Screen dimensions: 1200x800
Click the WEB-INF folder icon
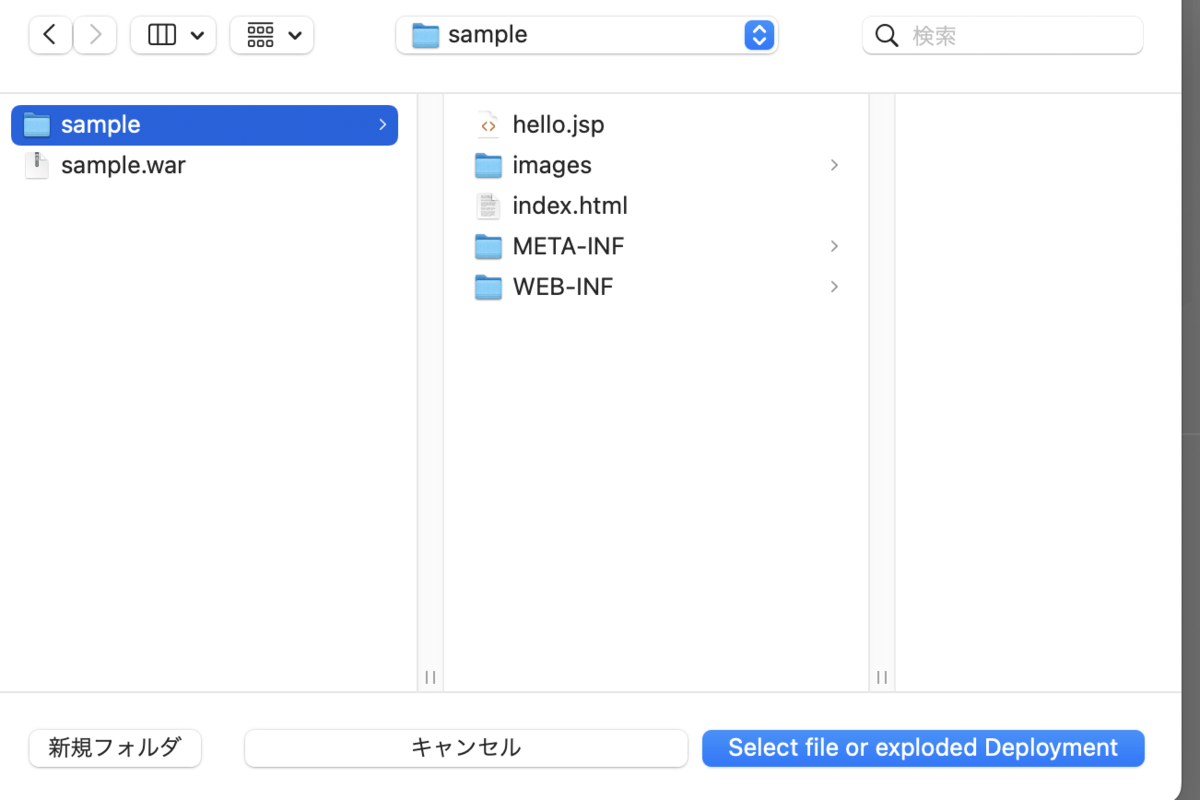(x=488, y=287)
